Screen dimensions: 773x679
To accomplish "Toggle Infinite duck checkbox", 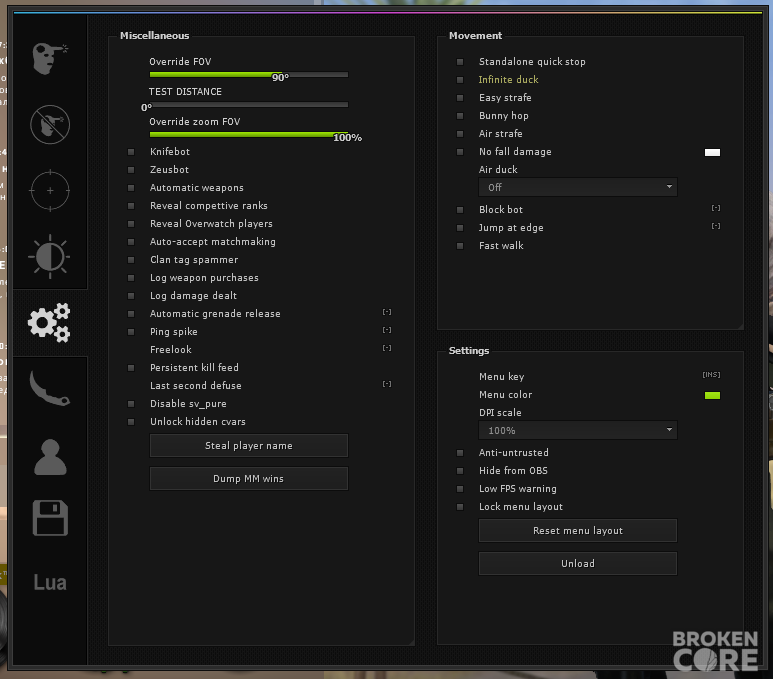I will 460,80.
